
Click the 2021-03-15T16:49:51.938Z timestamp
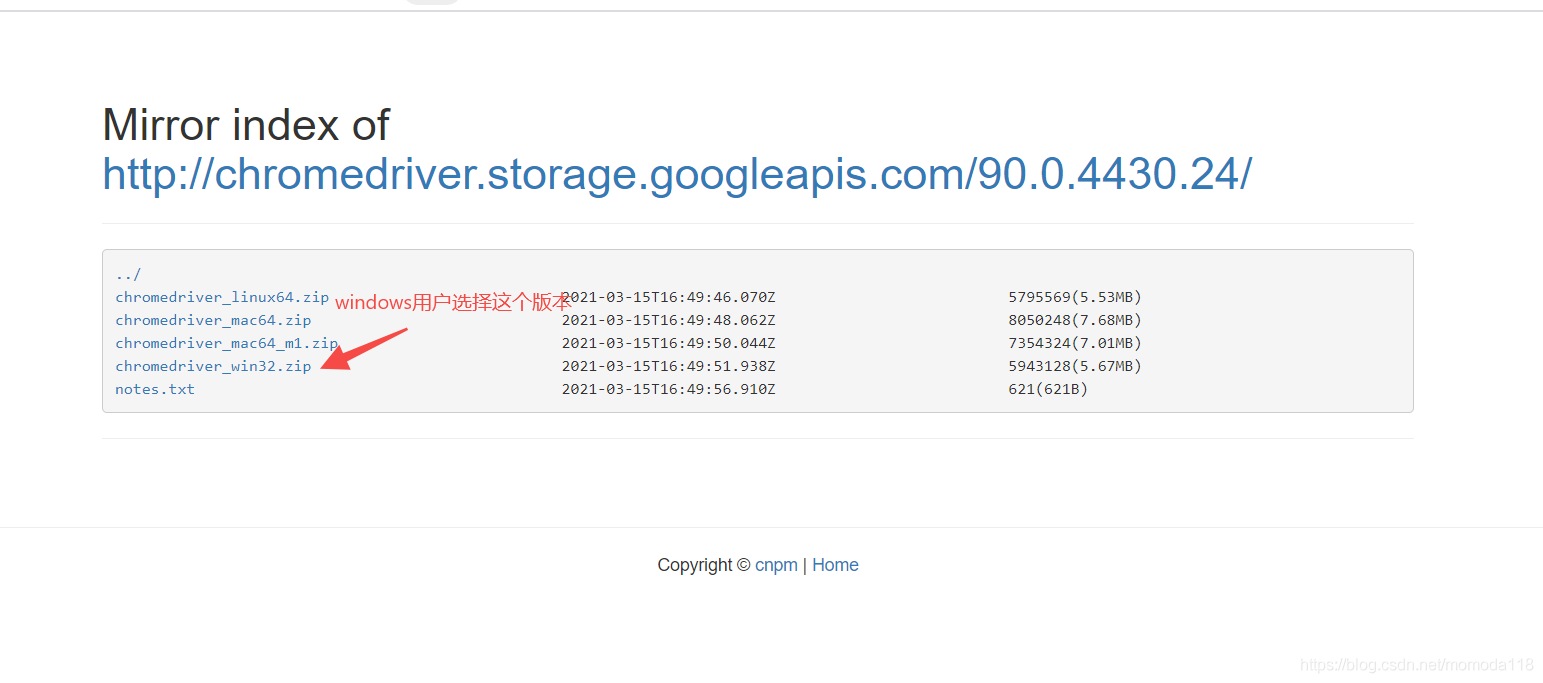669,366
